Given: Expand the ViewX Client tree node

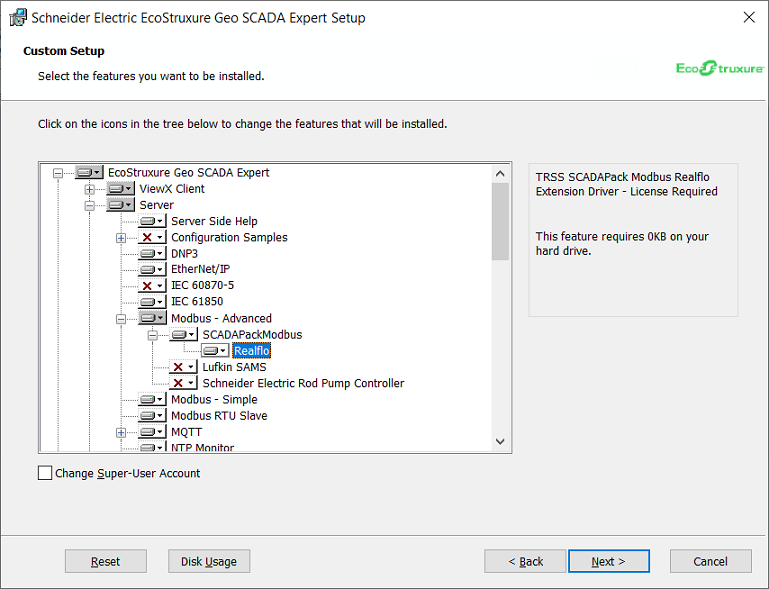Looking at the screenshot, I should click(89, 189).
